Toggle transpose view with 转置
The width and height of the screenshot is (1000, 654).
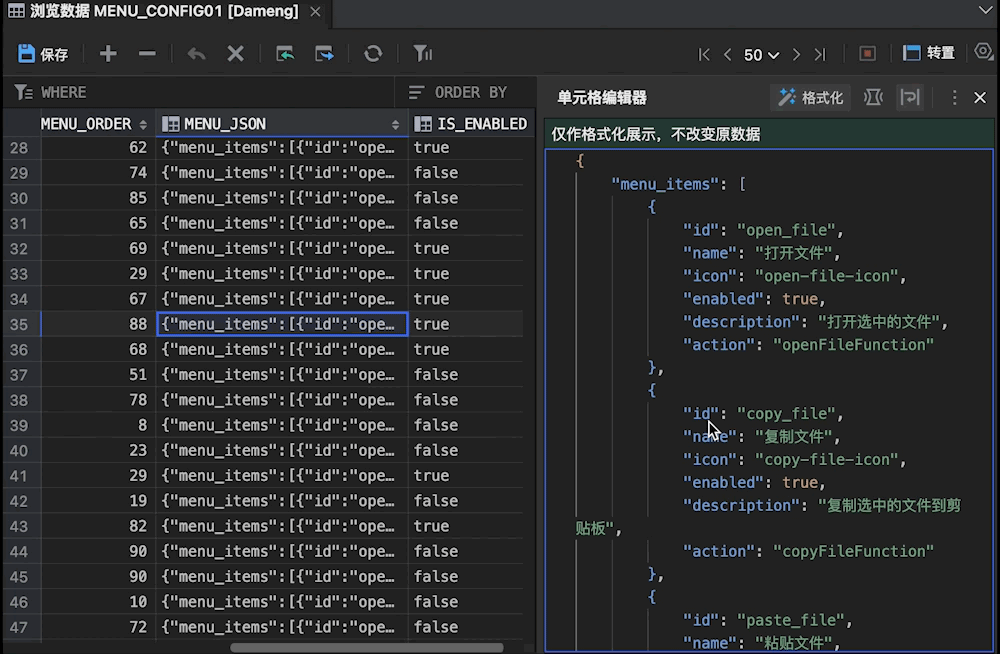929,54
